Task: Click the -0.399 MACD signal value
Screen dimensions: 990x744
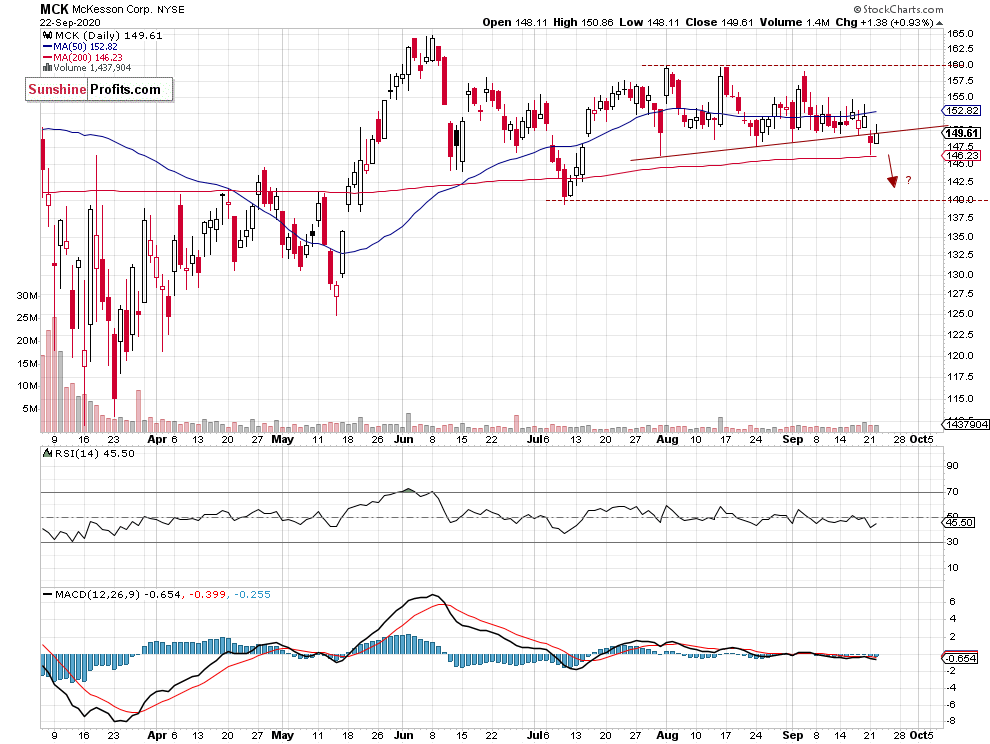Action: [x=208, y=594]
